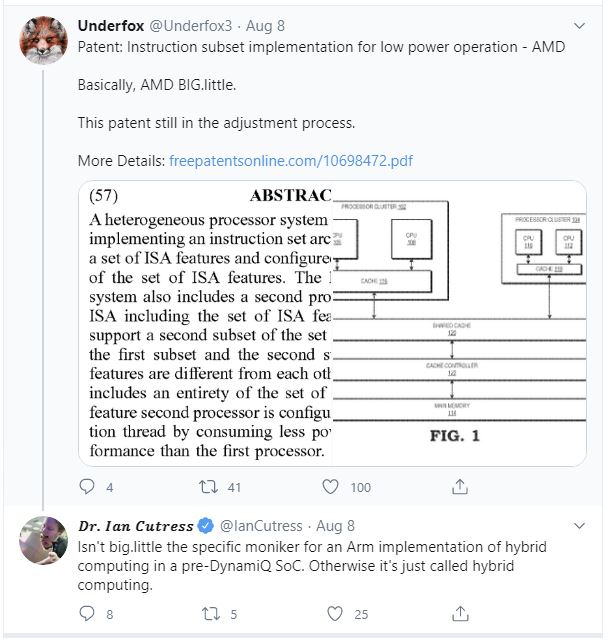The width and height of the screenshot is (613, 638).
Task: Open the Underfox display name link
Action: point(110,25)
